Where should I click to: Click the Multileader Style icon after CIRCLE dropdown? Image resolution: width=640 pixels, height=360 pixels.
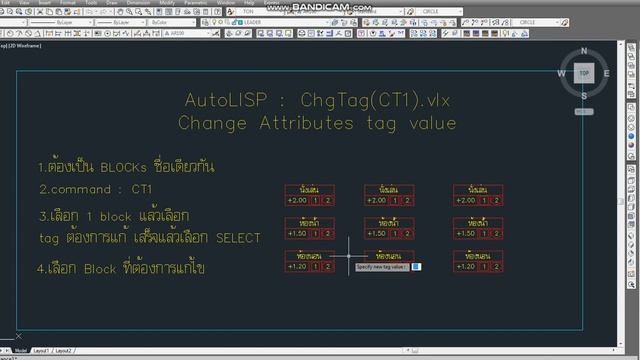[564, 22]
